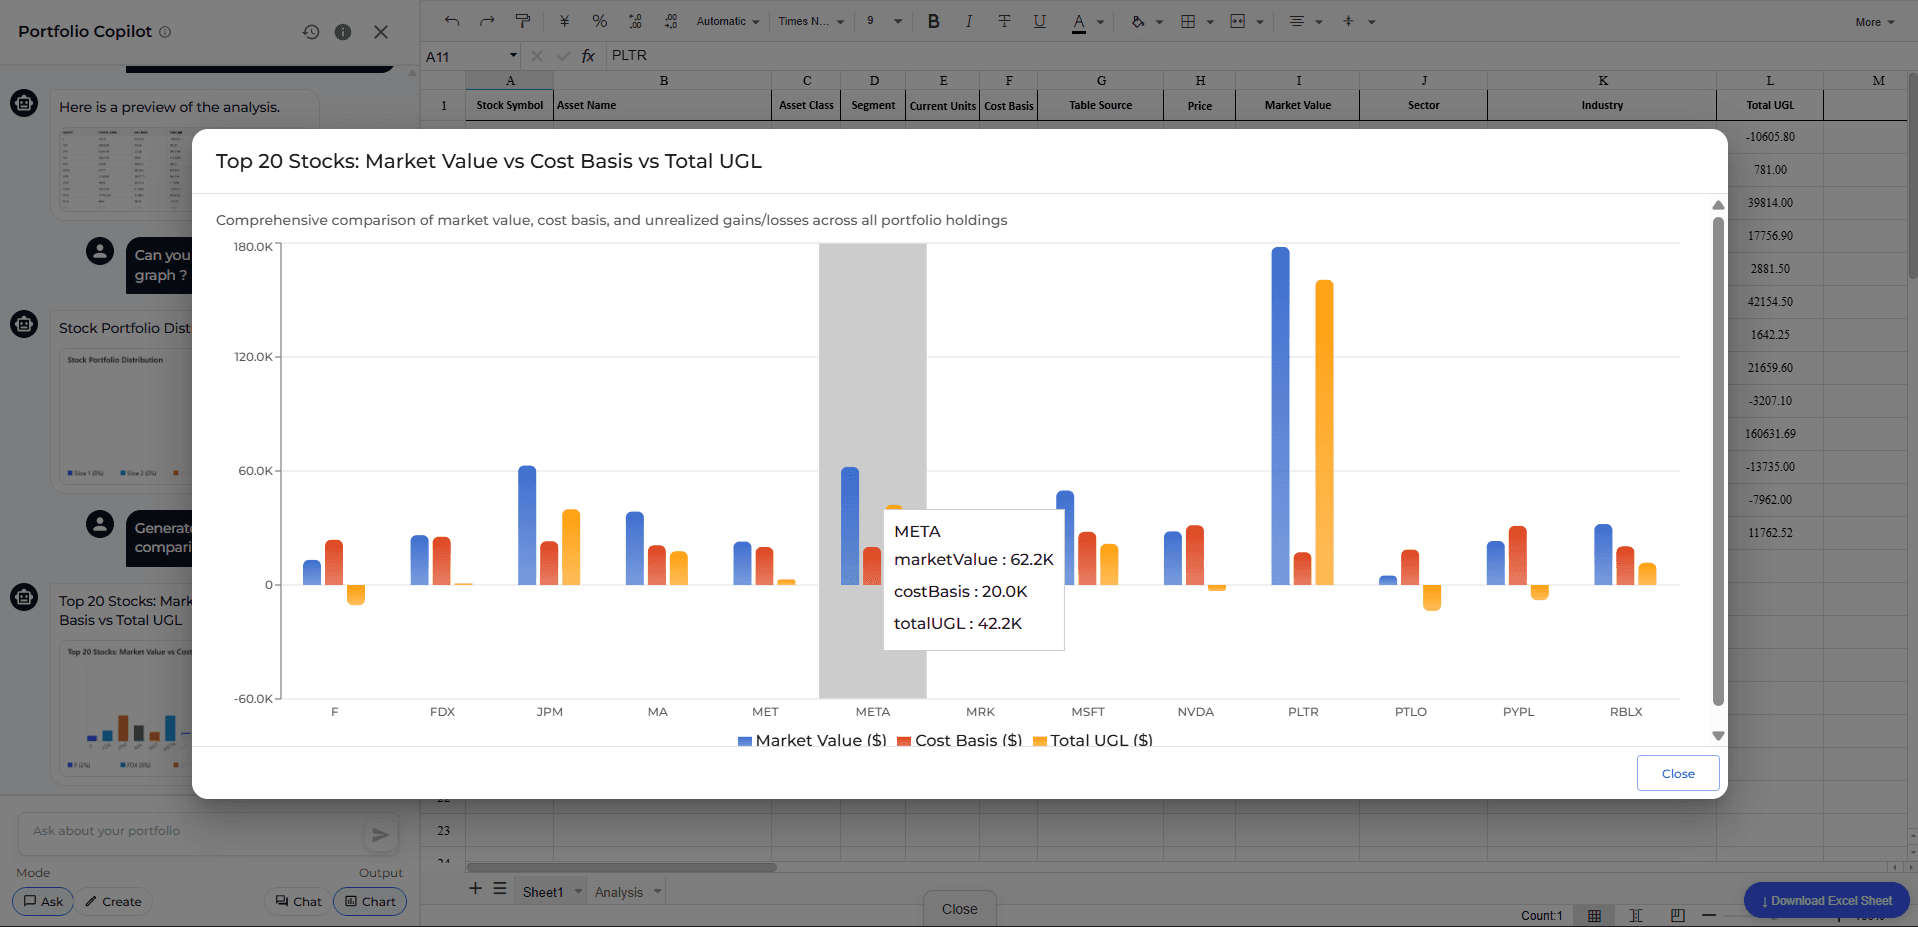
Task: Click the undo arrow icon
Action: pos(452,21)
